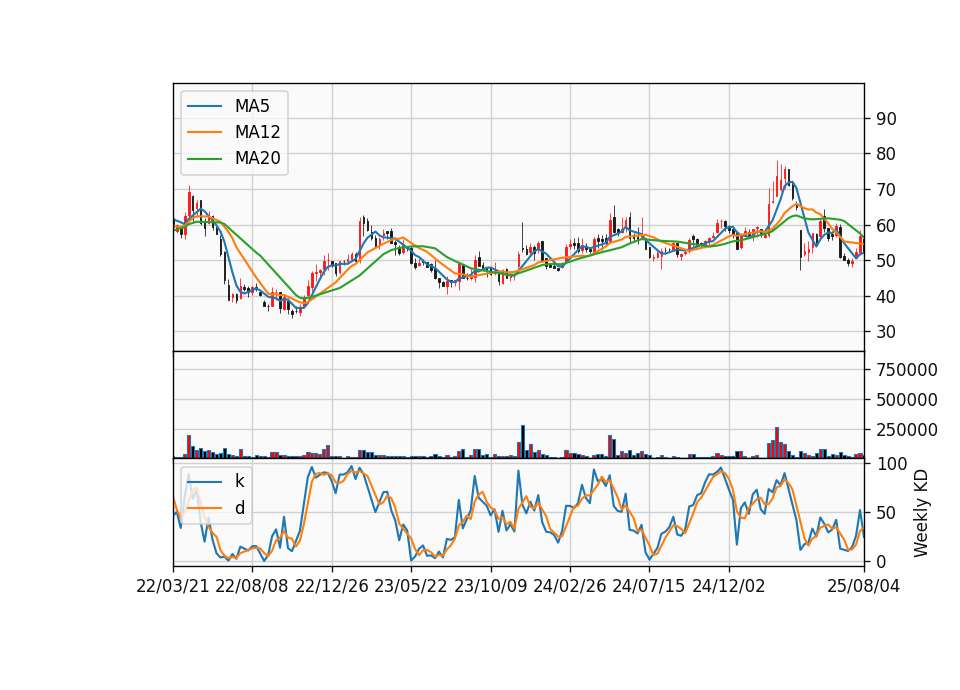
Task: Click the MA5 legend label
Action: pyautogui.click(x=252, y=106)
